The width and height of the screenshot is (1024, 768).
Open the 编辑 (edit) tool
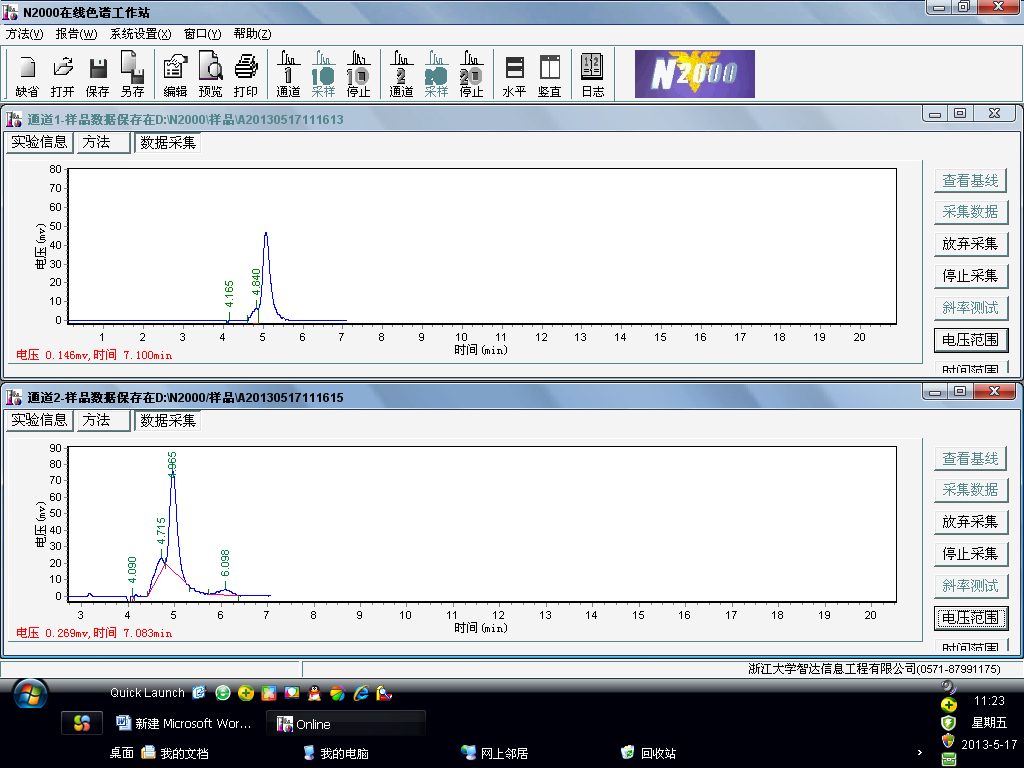click(175, 75)
